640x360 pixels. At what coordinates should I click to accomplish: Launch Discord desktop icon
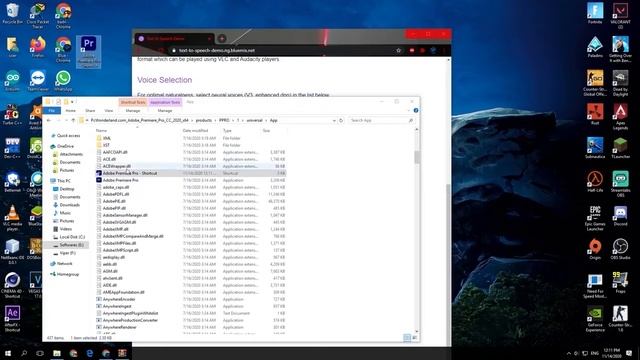[620, 216]
